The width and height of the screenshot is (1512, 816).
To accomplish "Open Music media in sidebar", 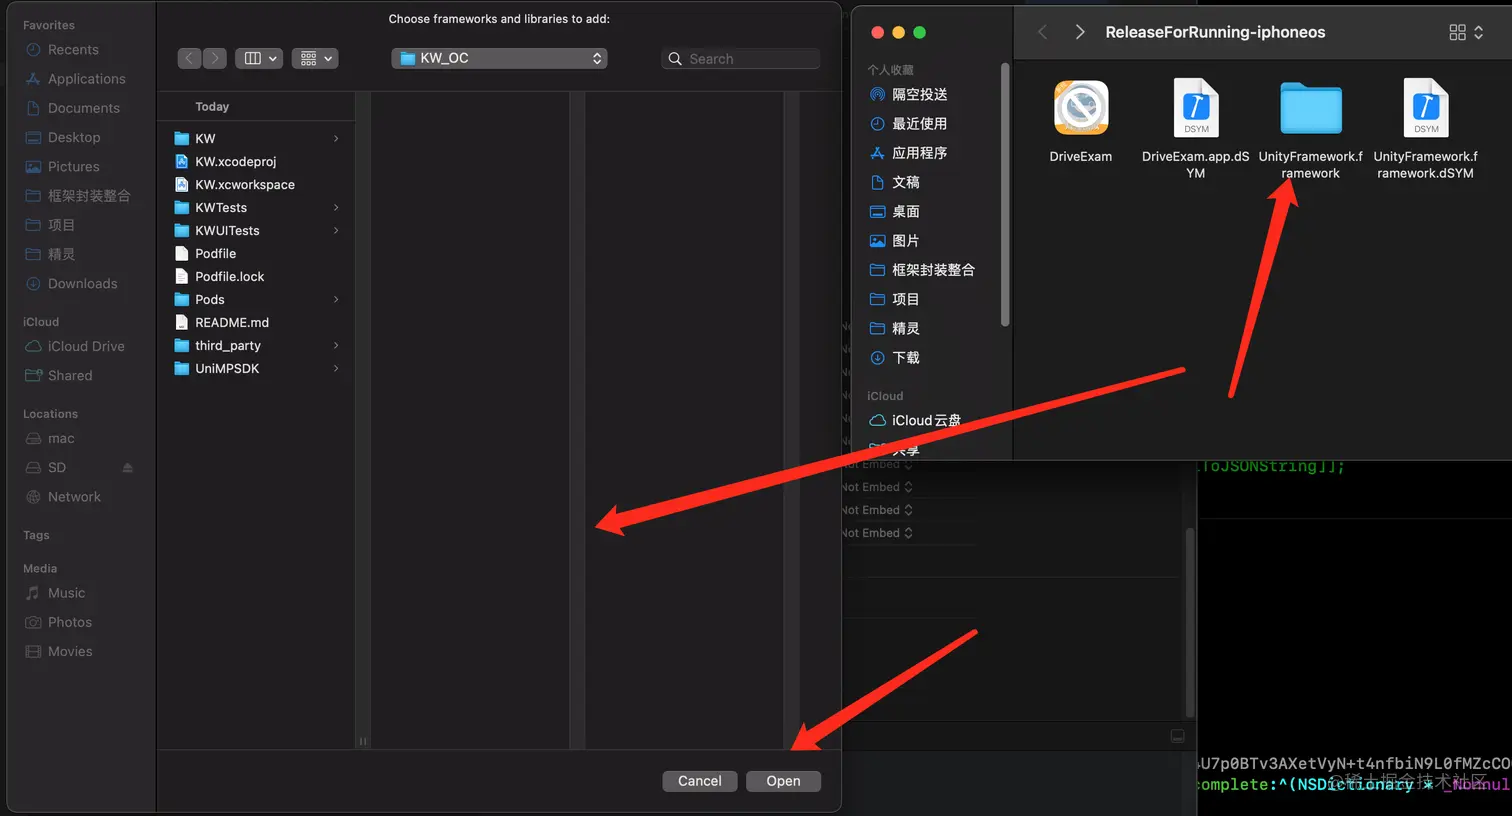I will click(x=55, y=593).
